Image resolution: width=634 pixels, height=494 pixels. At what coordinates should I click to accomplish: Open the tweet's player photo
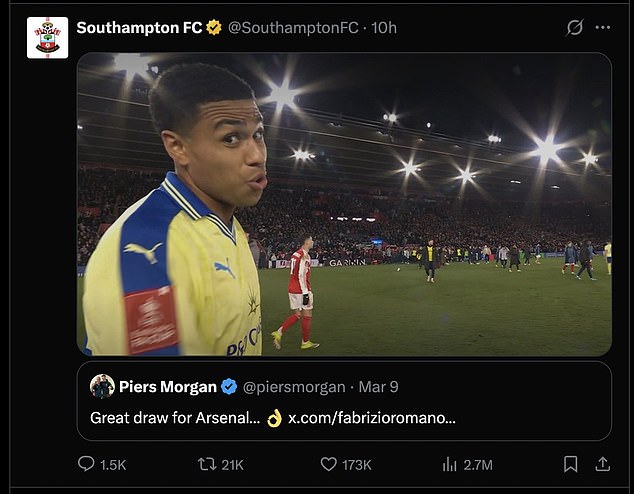[x=344, y=204]
